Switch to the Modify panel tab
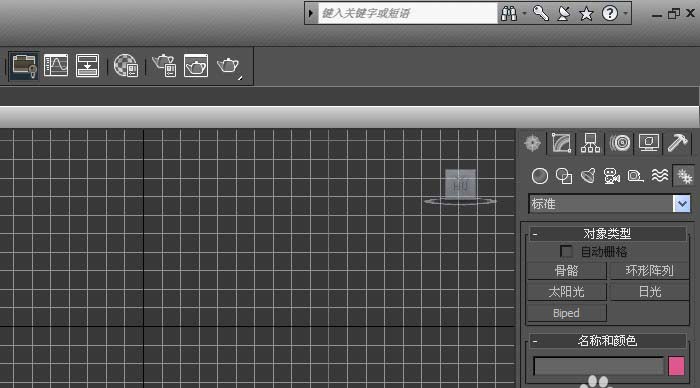 point(562,143)
